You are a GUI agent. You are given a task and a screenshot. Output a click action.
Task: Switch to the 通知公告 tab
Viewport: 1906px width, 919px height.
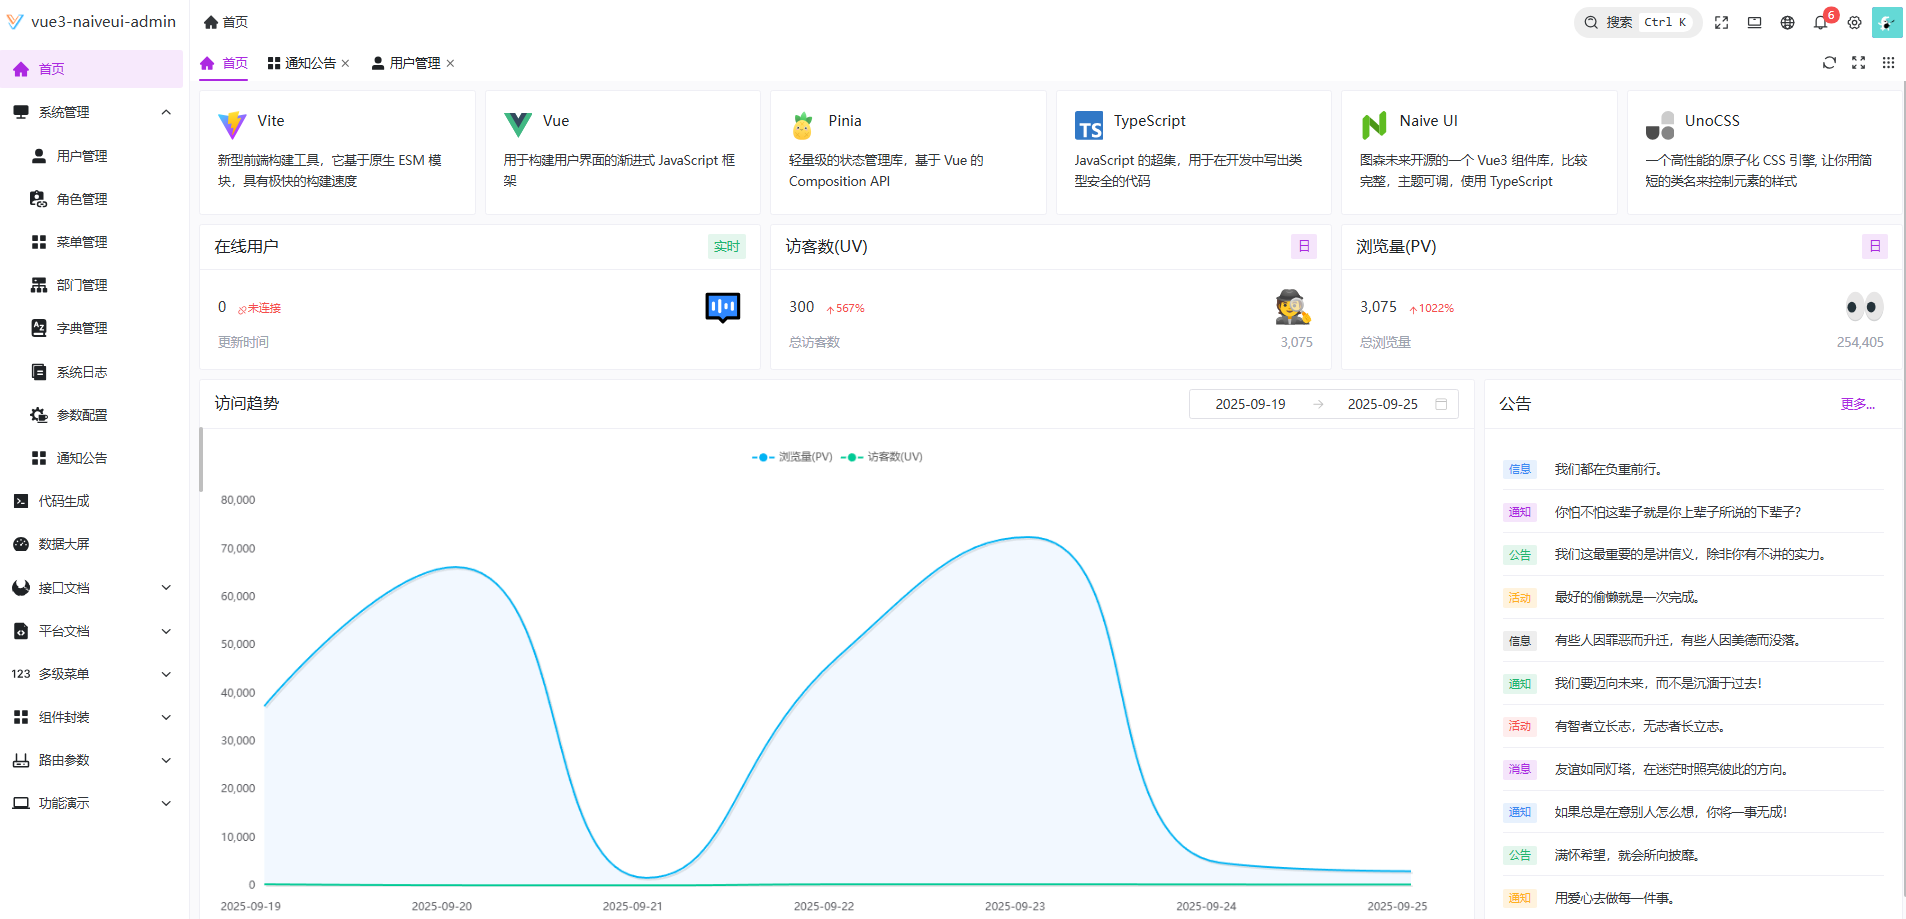pos(309,63)
